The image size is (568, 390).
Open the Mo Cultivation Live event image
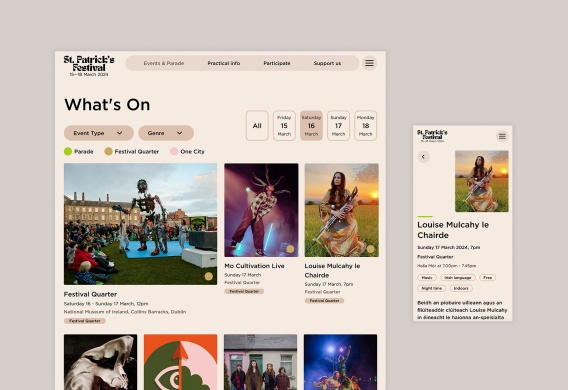point(261,210)
